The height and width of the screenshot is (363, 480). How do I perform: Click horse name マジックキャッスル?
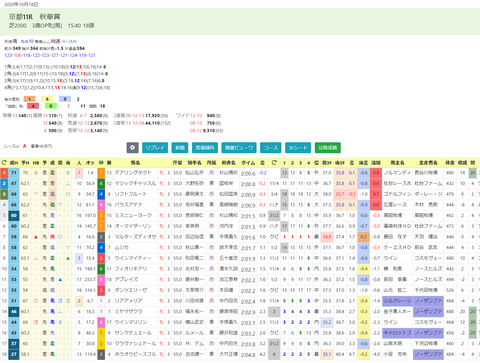pos(135,183)
